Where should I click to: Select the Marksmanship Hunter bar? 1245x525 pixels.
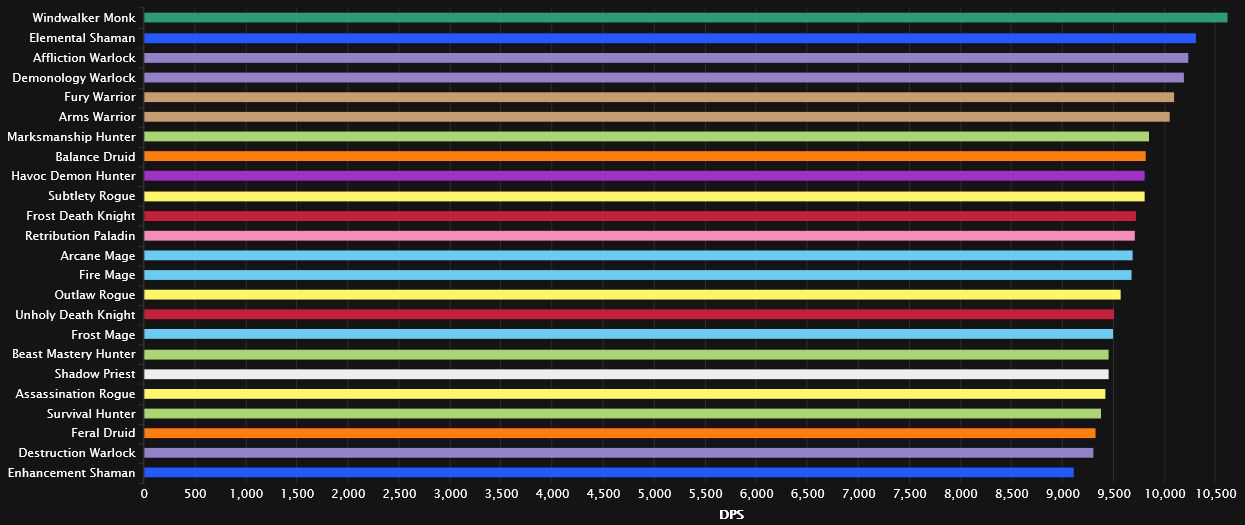coord(646,137)
